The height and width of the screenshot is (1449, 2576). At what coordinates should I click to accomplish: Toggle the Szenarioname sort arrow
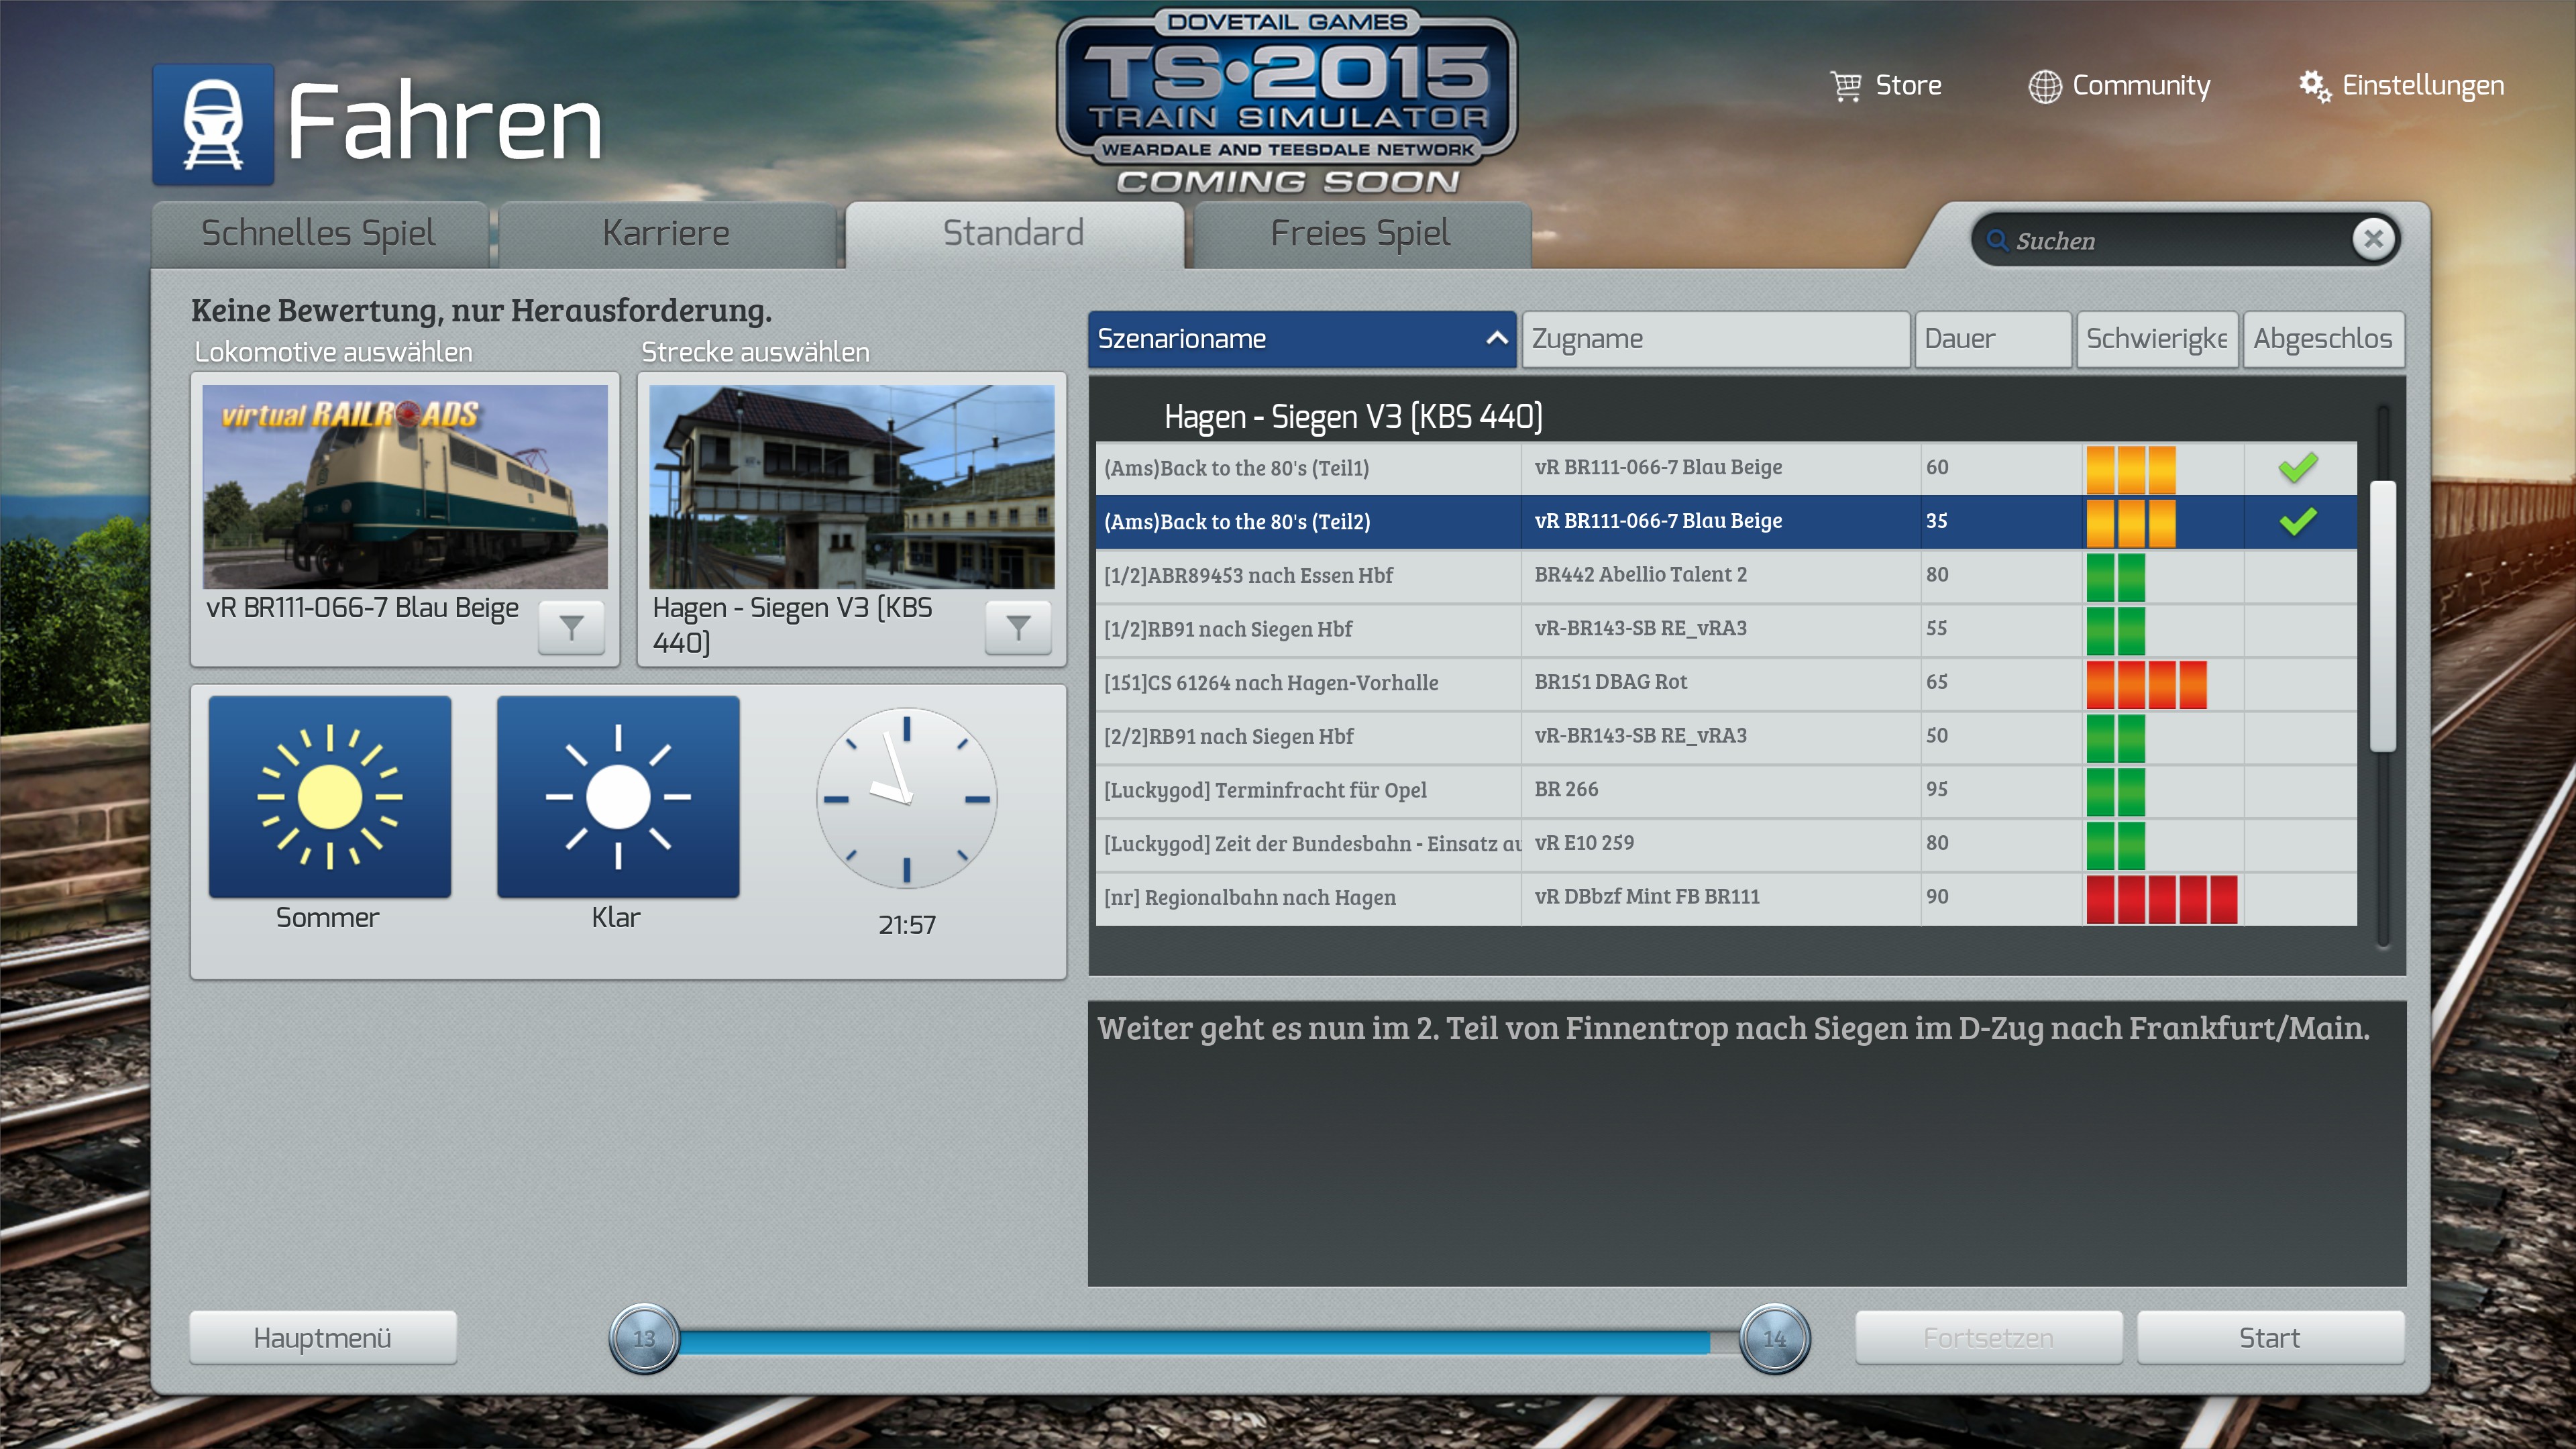(1496, 338)
